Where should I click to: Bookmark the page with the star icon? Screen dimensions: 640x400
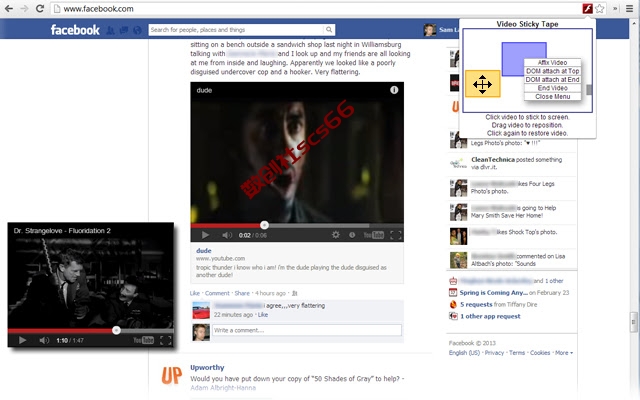[x=599, y=9]
